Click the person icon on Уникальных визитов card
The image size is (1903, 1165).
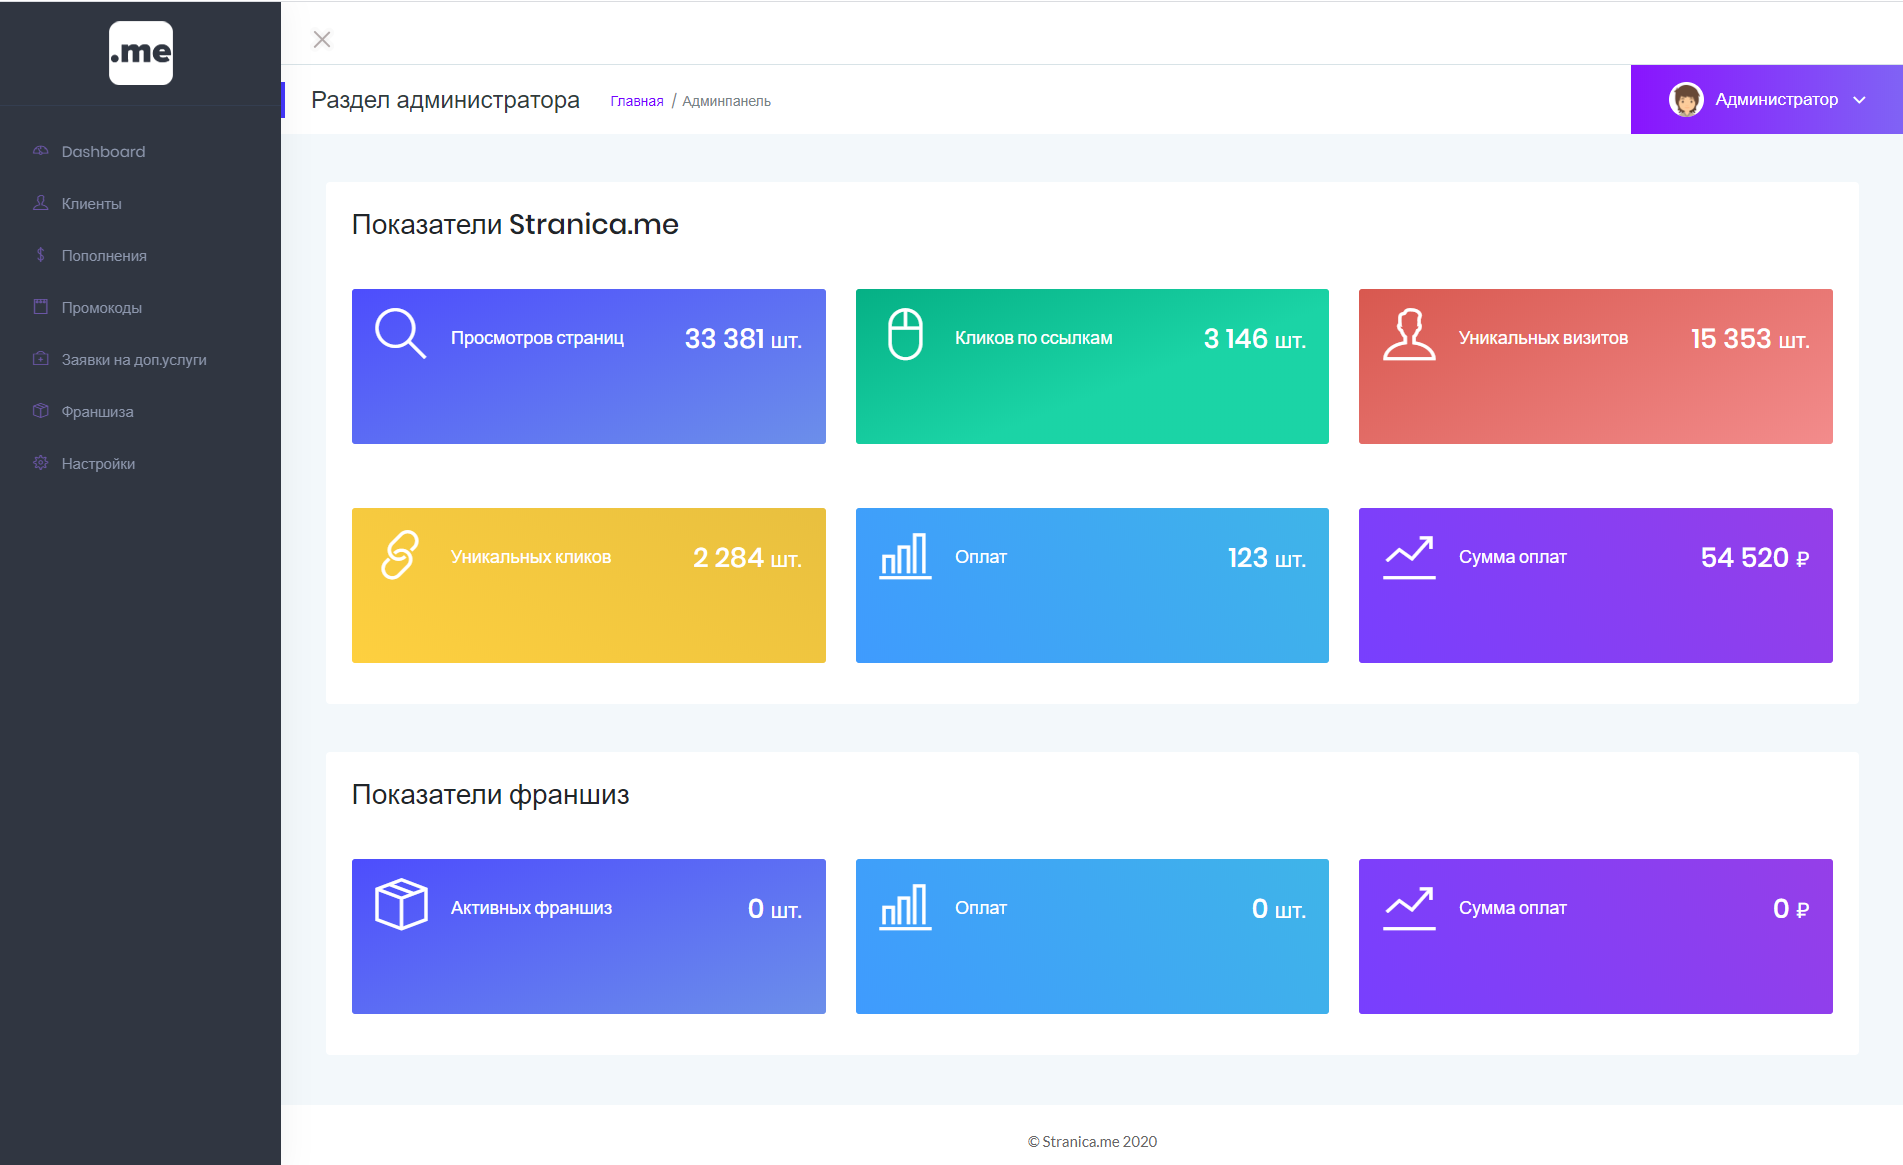[x=1410, y=334]
